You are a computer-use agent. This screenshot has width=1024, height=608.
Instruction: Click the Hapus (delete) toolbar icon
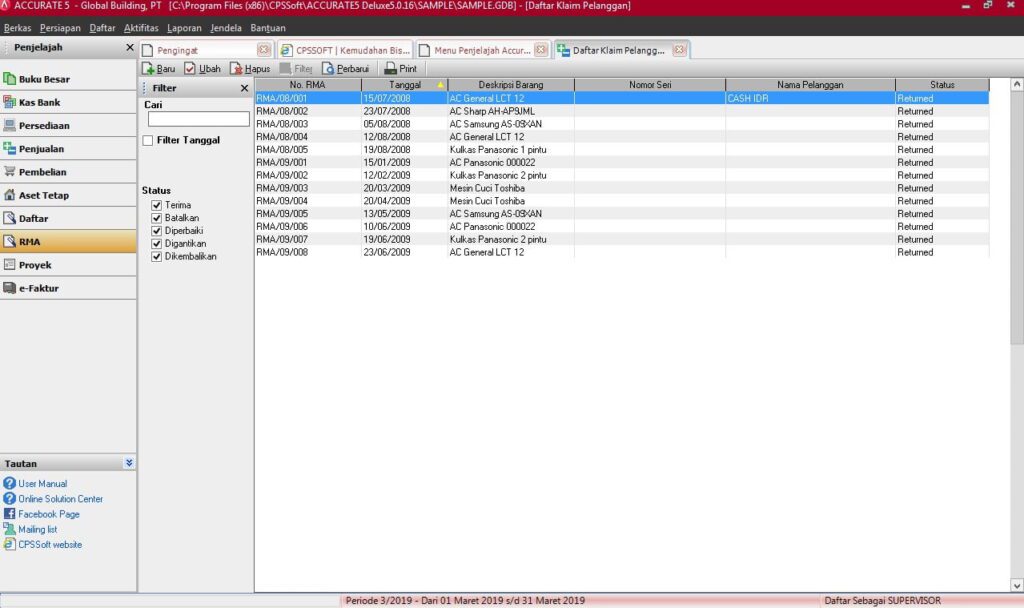point(236,69)
